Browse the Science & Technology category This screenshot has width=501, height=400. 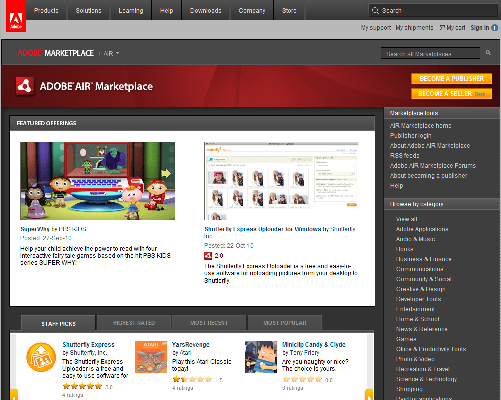(x=426, y=379)
